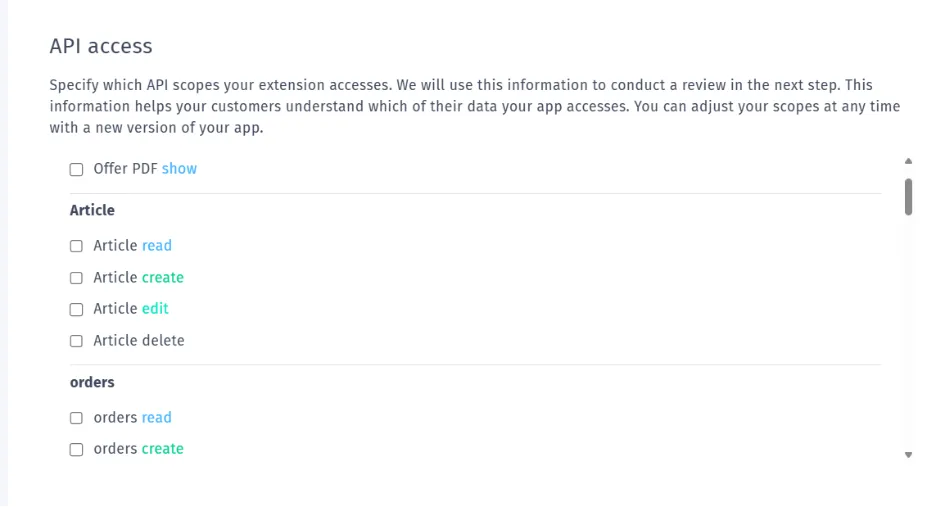Click the blue 'show' word after Offer PDF
This screenshot has width=936, height=507.
[179, 169]
